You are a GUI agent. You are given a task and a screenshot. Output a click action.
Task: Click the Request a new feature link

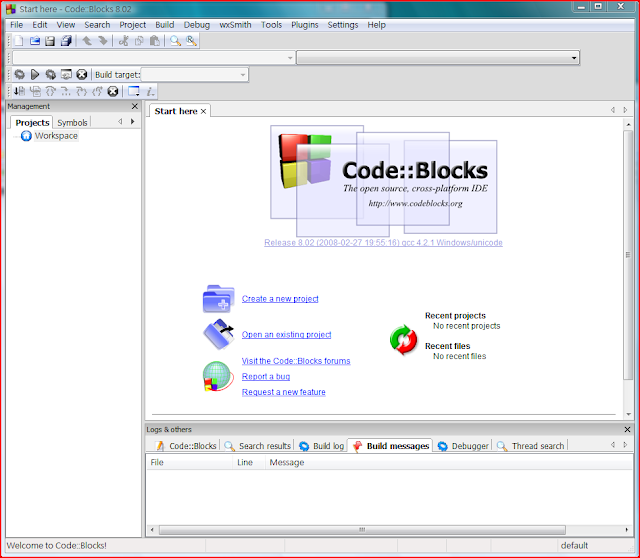(283, 392)
